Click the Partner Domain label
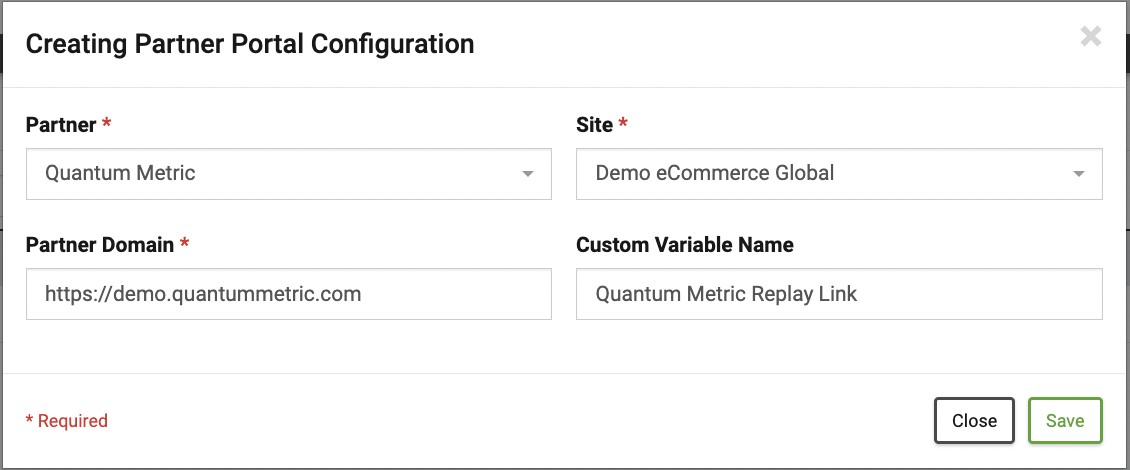The width and height of the screenshot is (1130, 470). pos(99,245)
